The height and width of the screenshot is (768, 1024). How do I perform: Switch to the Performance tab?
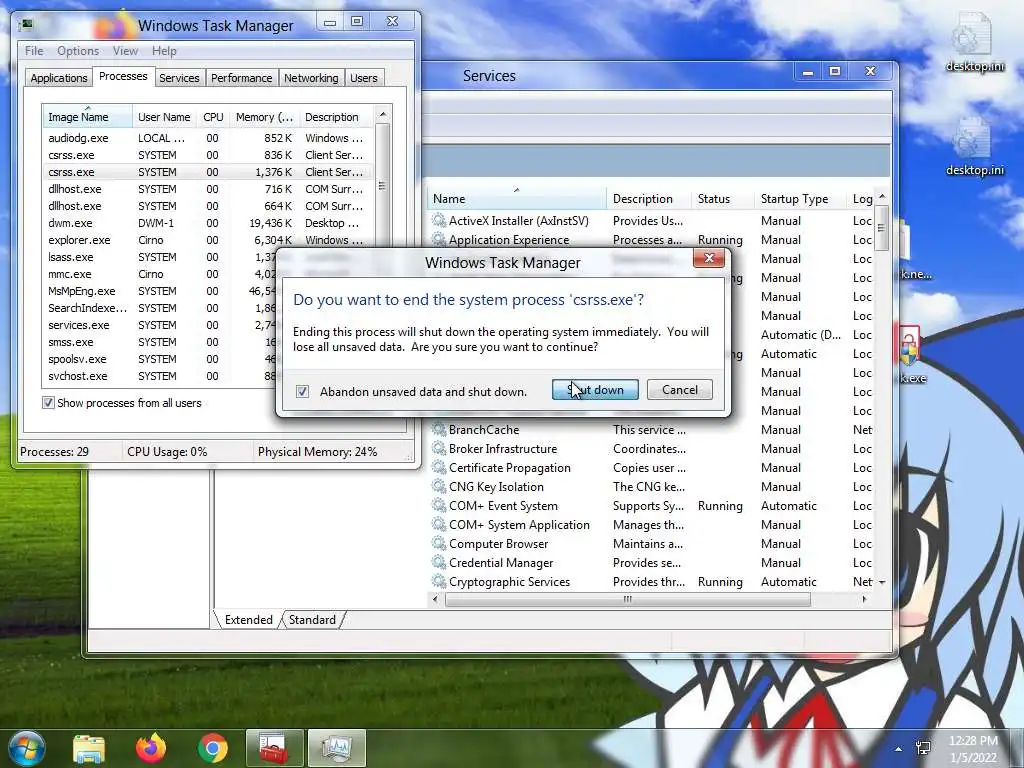(242, 78)
